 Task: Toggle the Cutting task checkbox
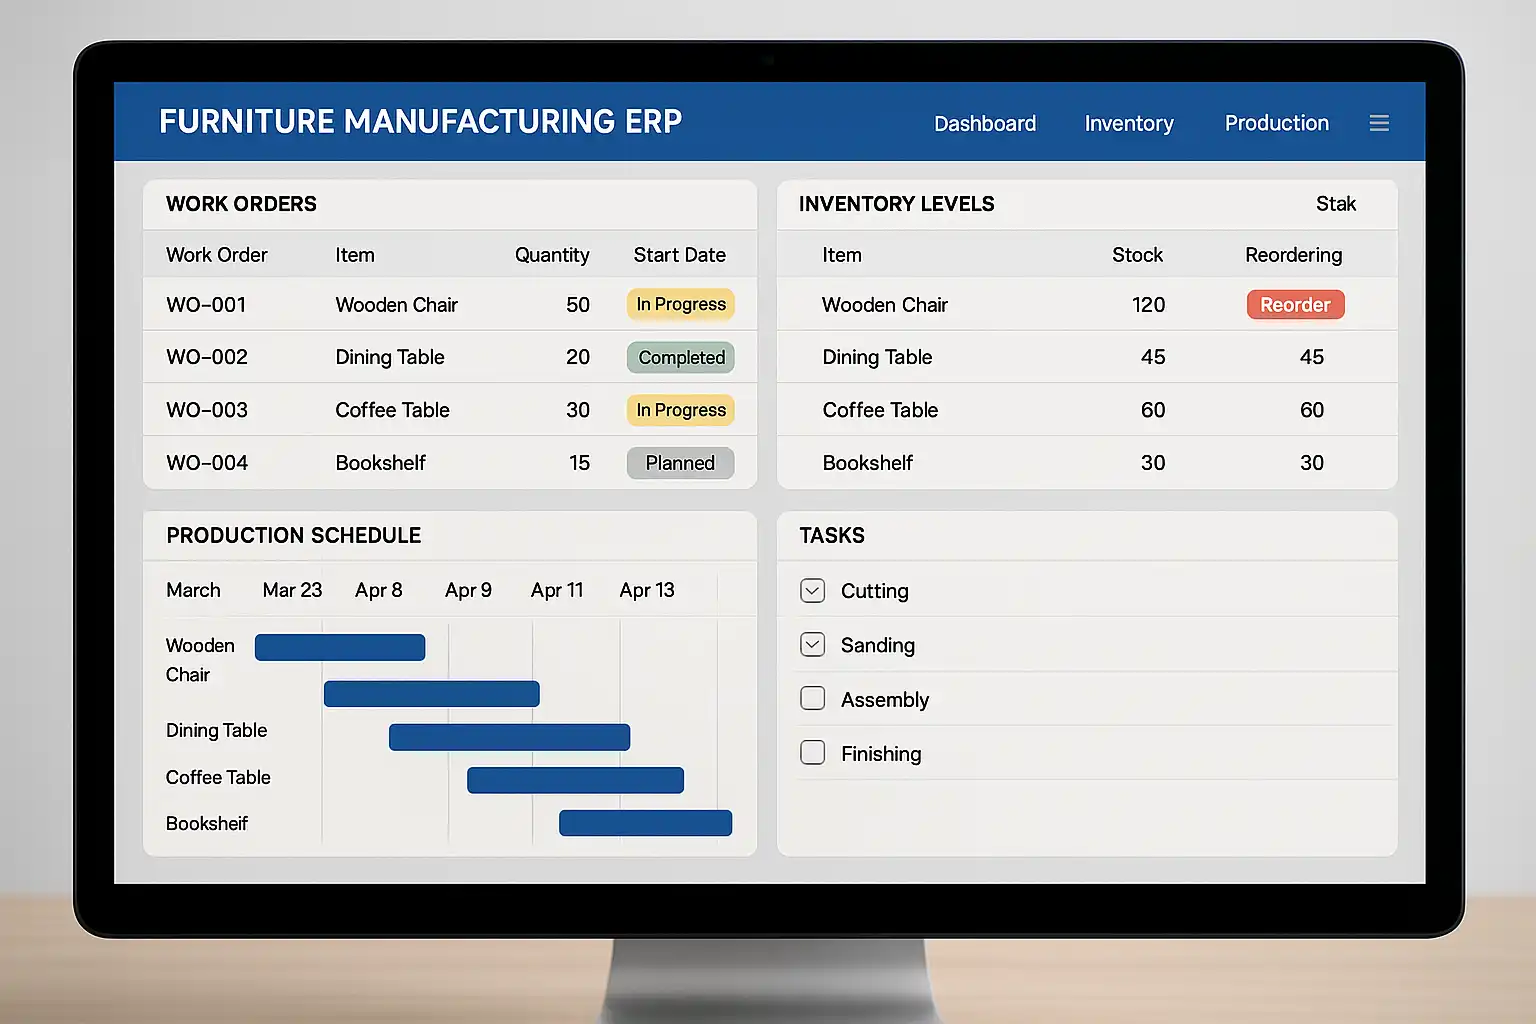coord(813,591)
